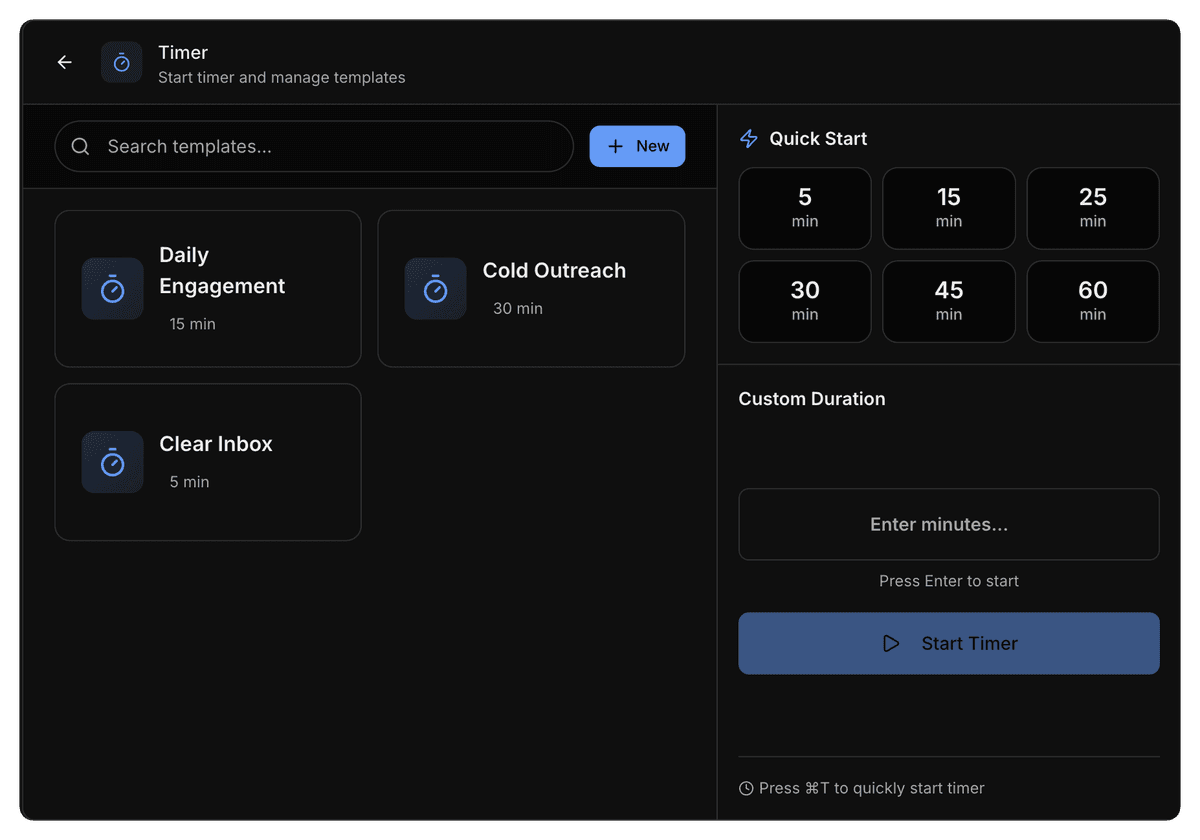The height and width of the screenshot is (840, 1200).
Task: Click the Timer stopwatch icon in header
Action: pyautogui.click(x=121, y=62)
